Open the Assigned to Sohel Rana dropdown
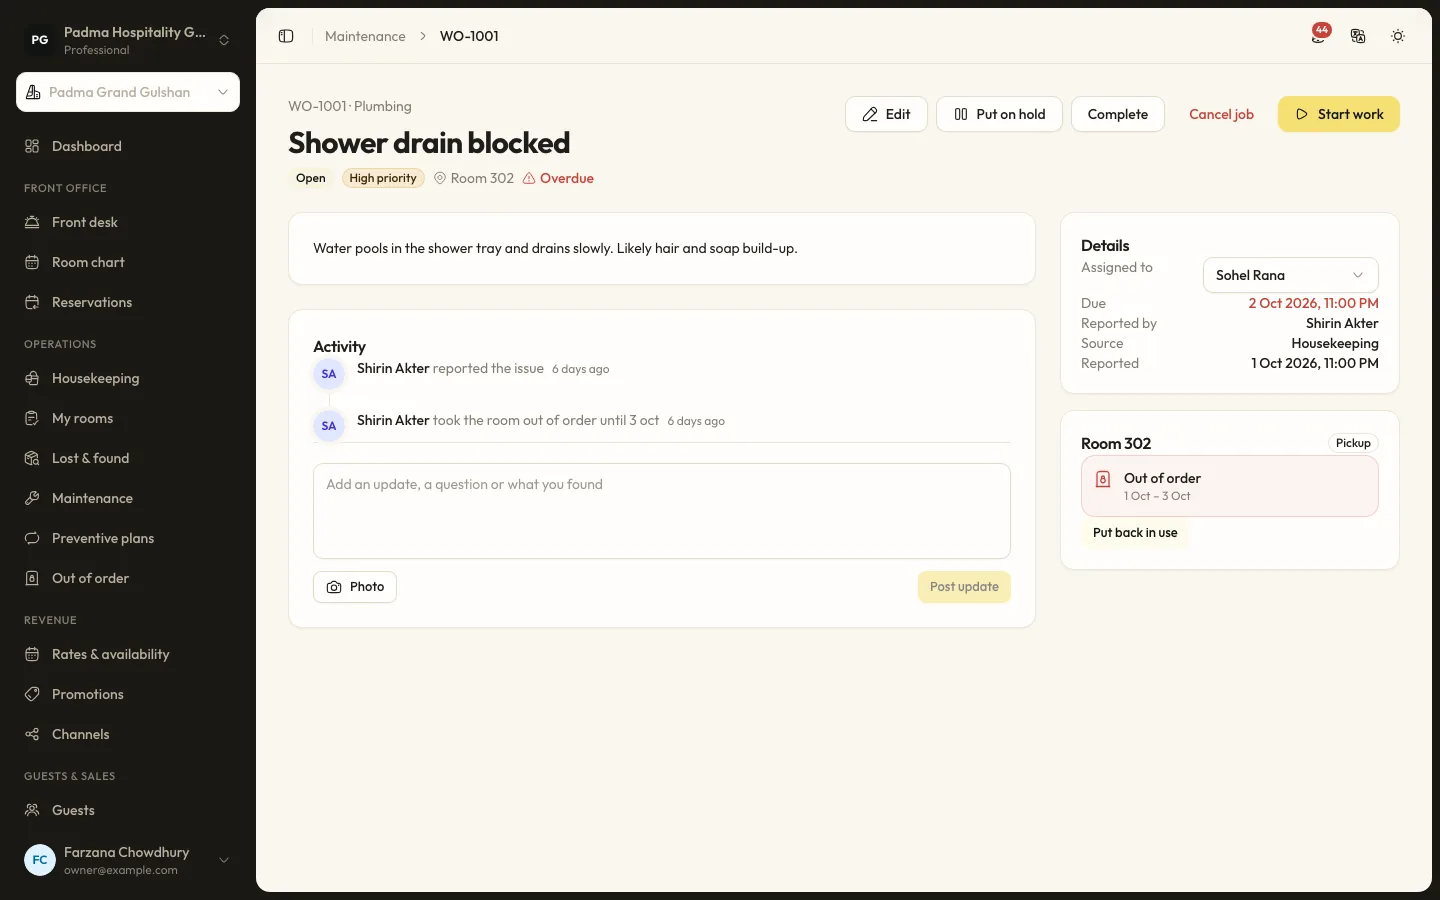1440x900 pixels. 1290,275
